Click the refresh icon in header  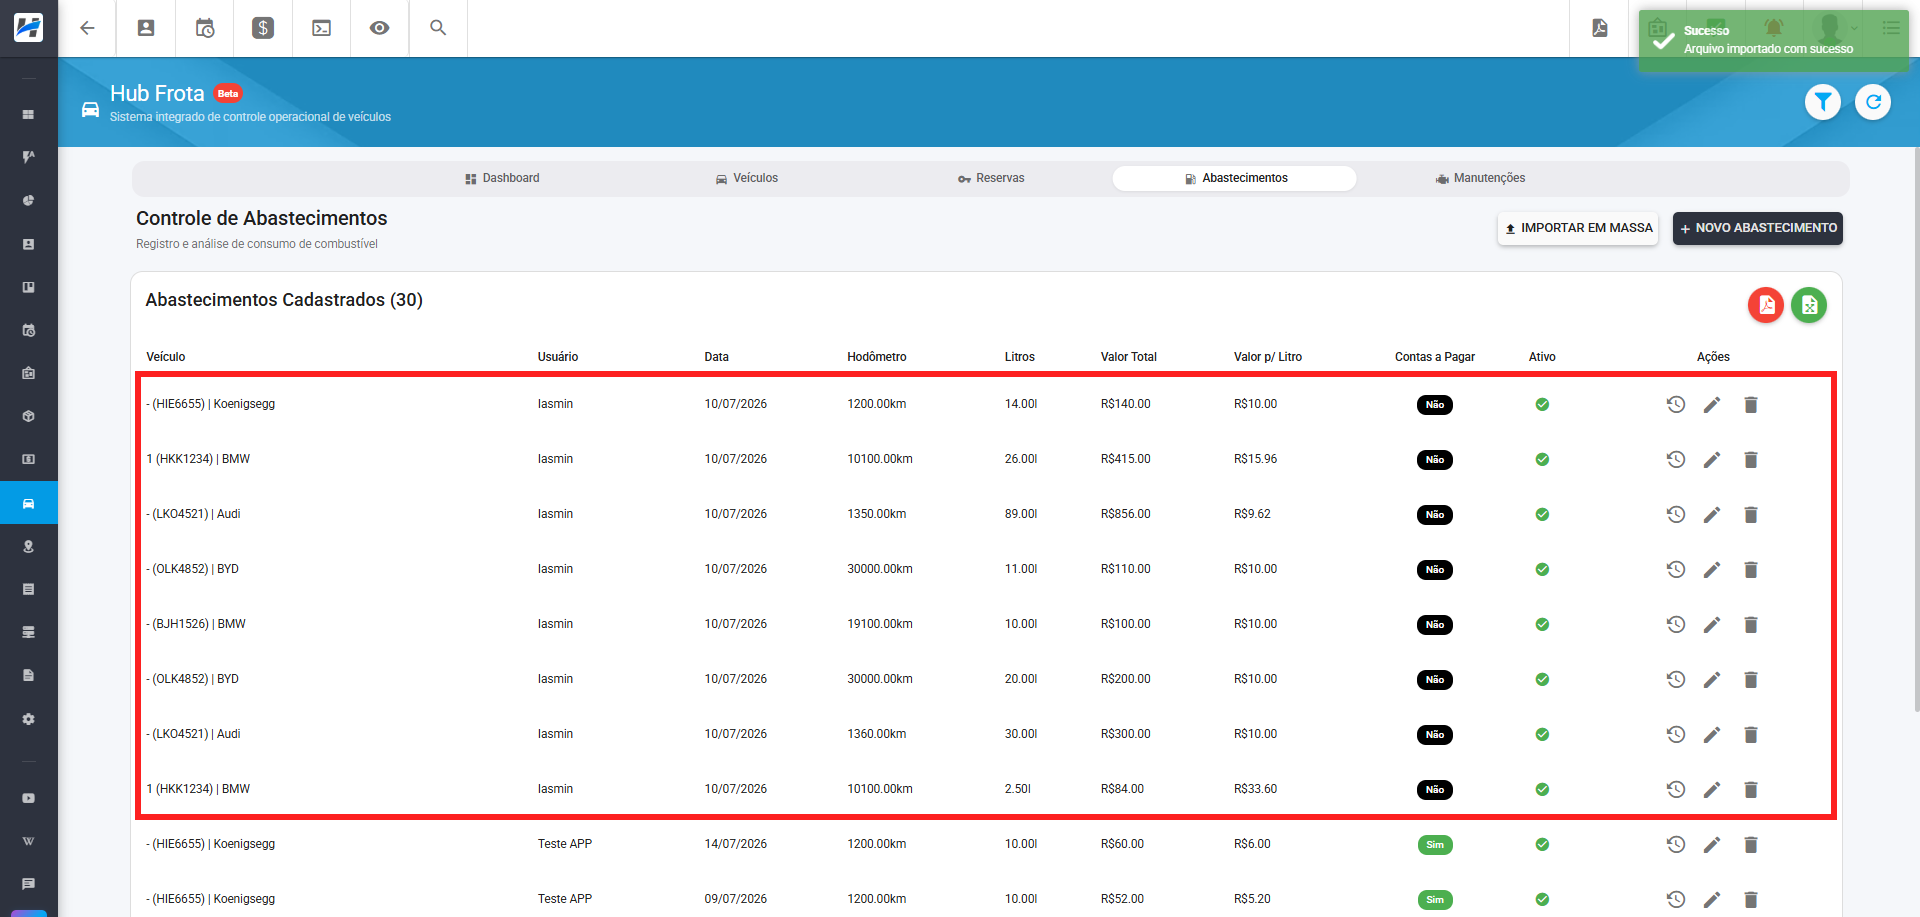click(x=1873, y=102)
